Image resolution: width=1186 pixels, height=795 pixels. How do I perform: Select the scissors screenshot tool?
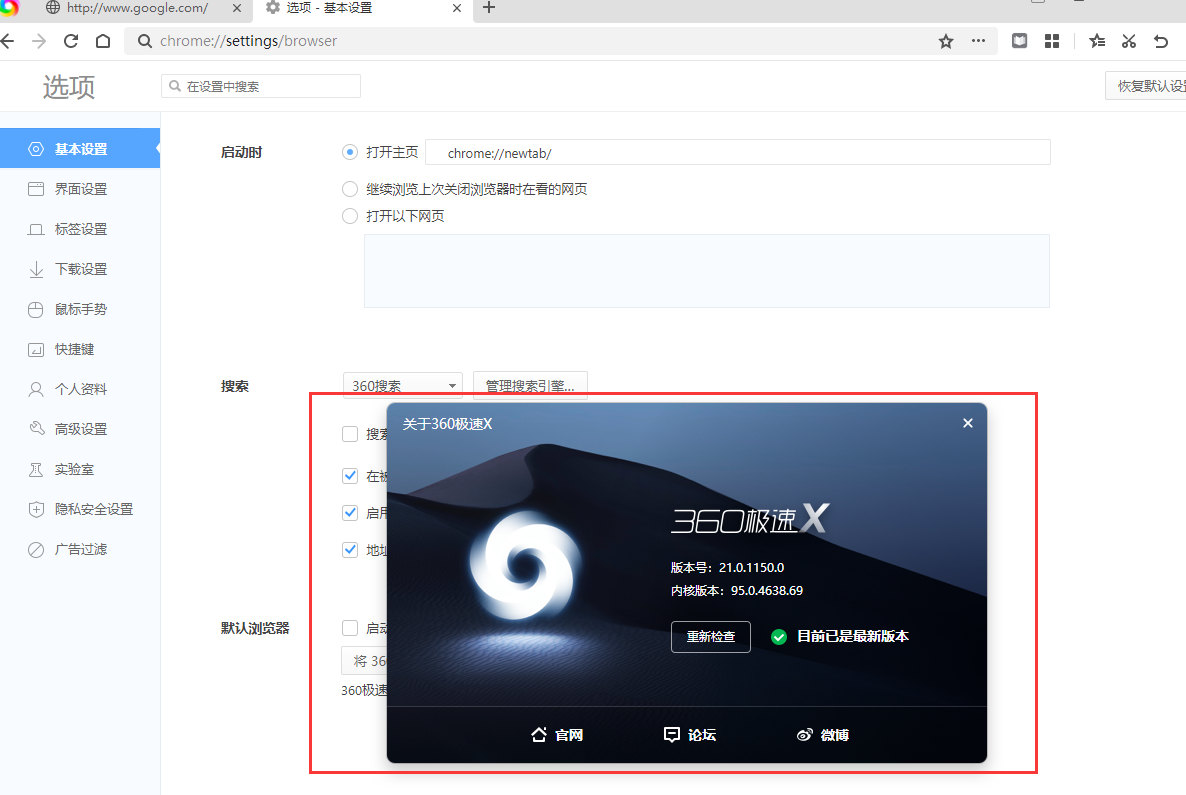[1129, 41]
